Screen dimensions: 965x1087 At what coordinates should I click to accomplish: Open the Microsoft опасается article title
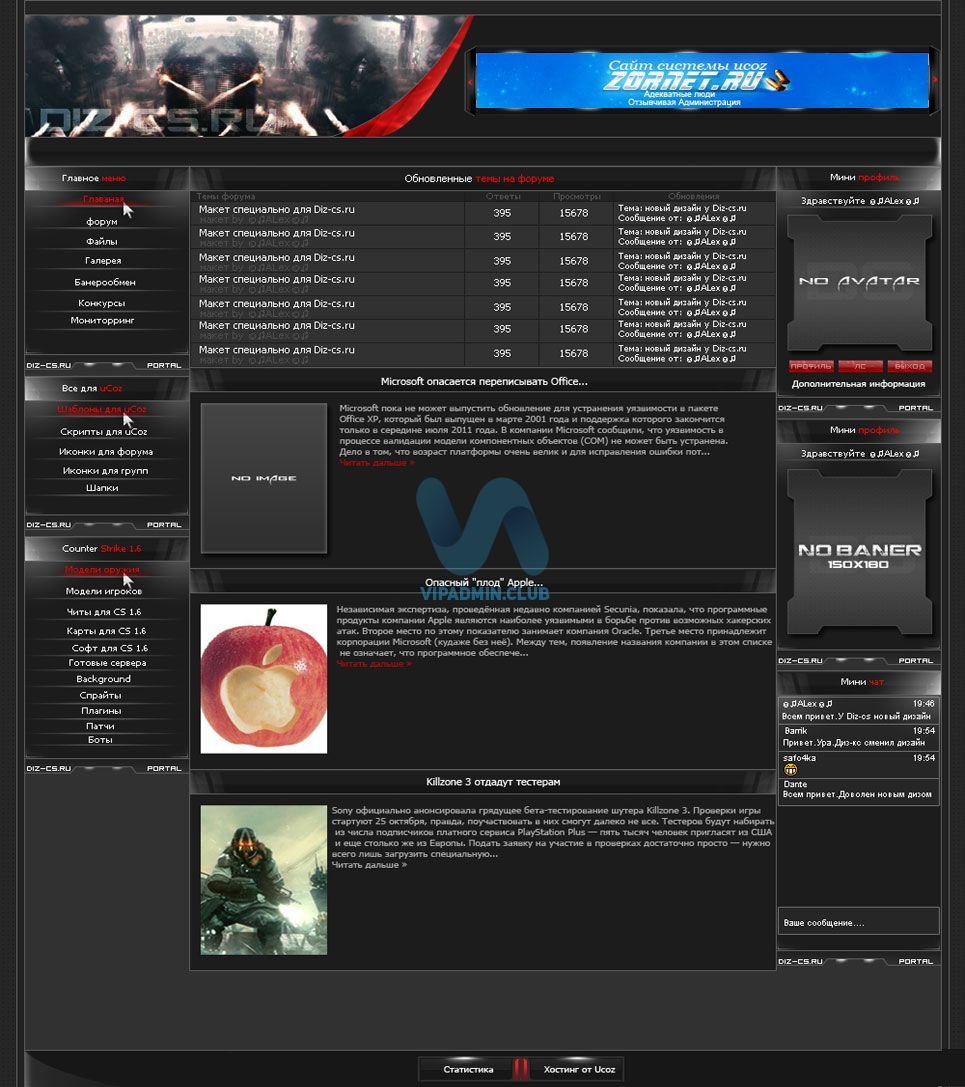point(484,381)
